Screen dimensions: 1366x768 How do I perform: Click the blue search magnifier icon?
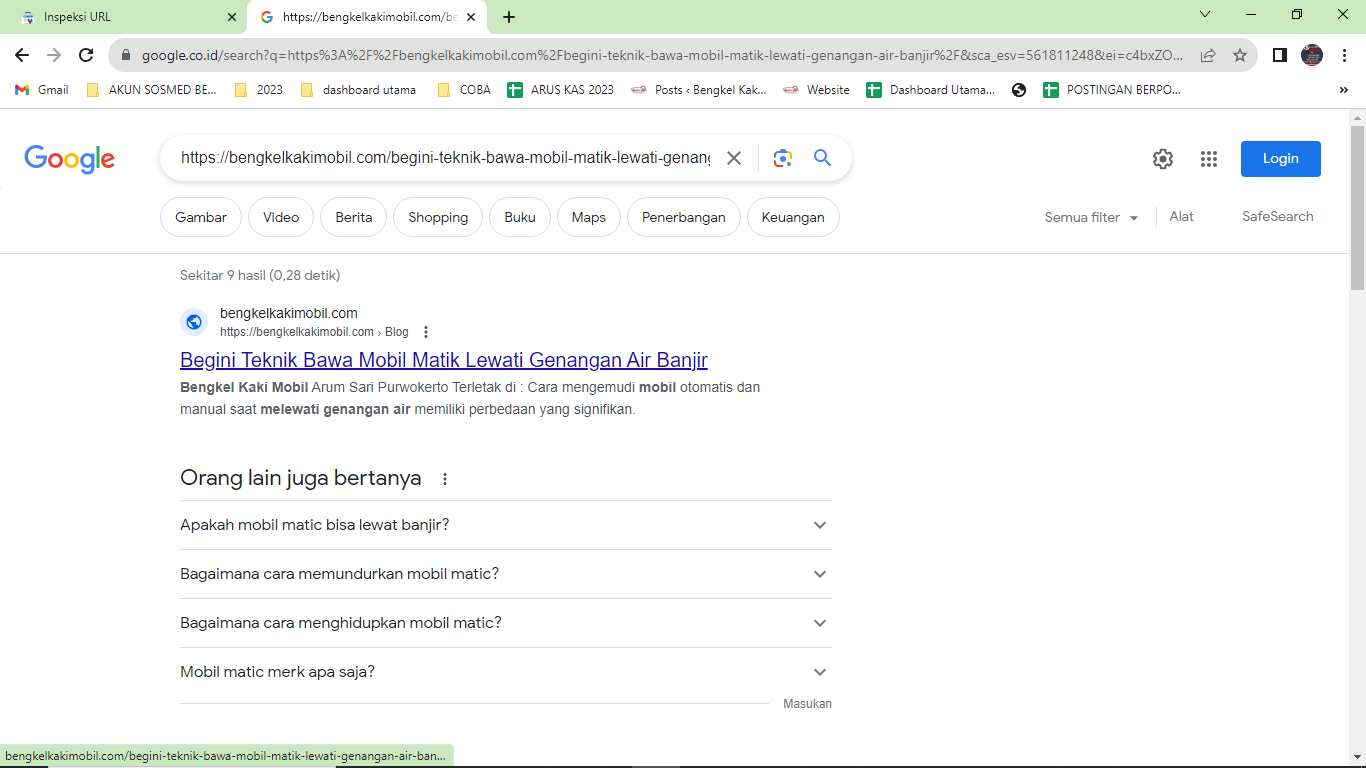822,158
